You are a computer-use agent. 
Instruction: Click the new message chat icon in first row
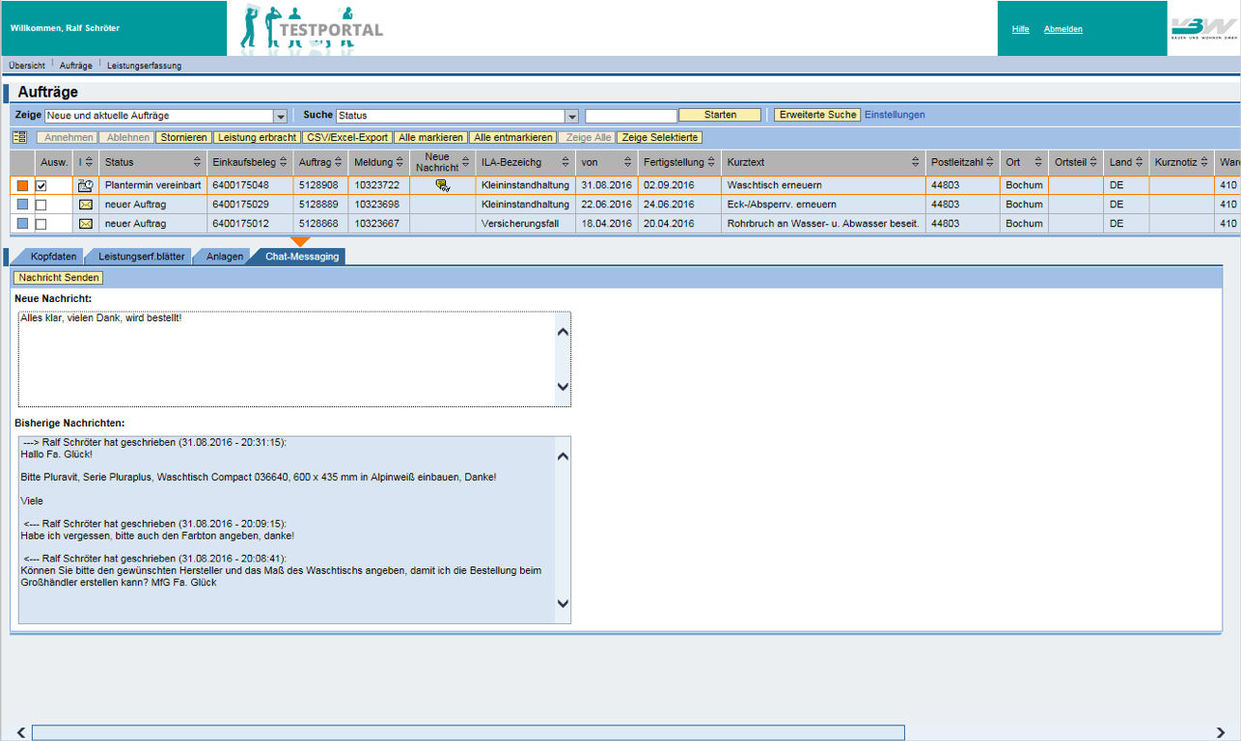point(443,185)
